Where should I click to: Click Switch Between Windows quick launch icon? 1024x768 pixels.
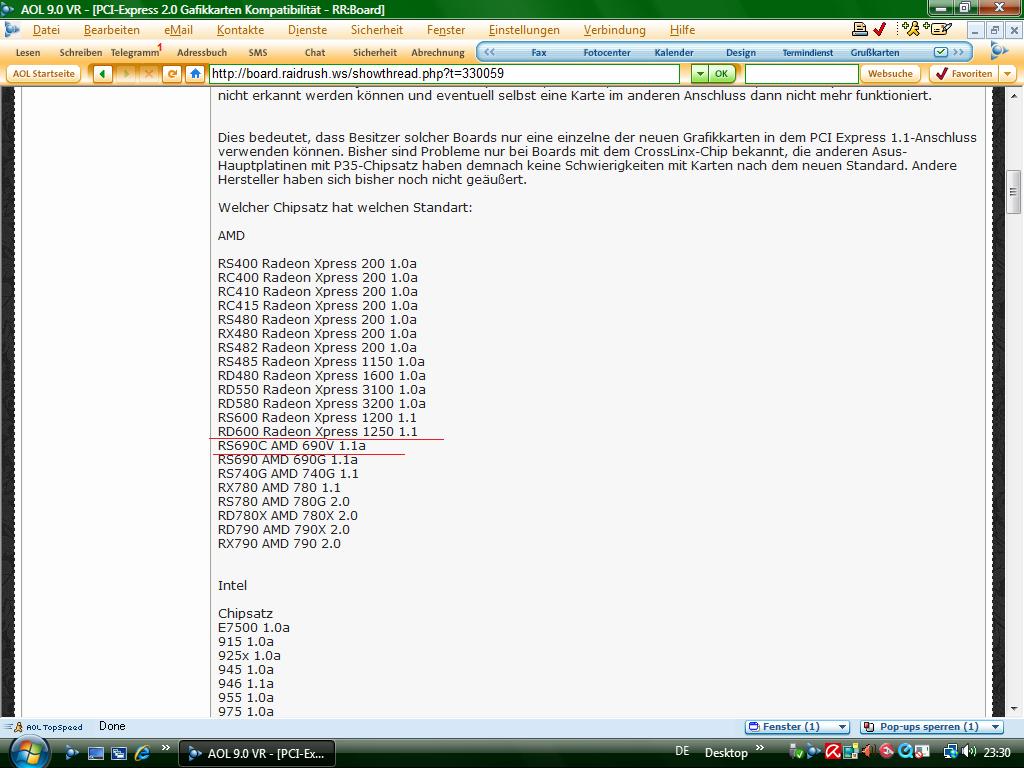119,753
